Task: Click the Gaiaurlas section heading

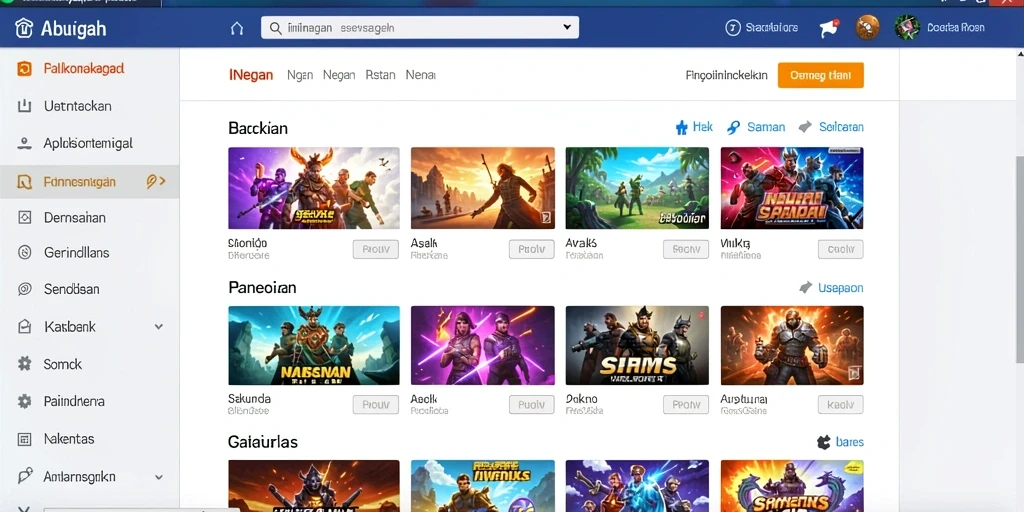Action: [x=263, y=442]
